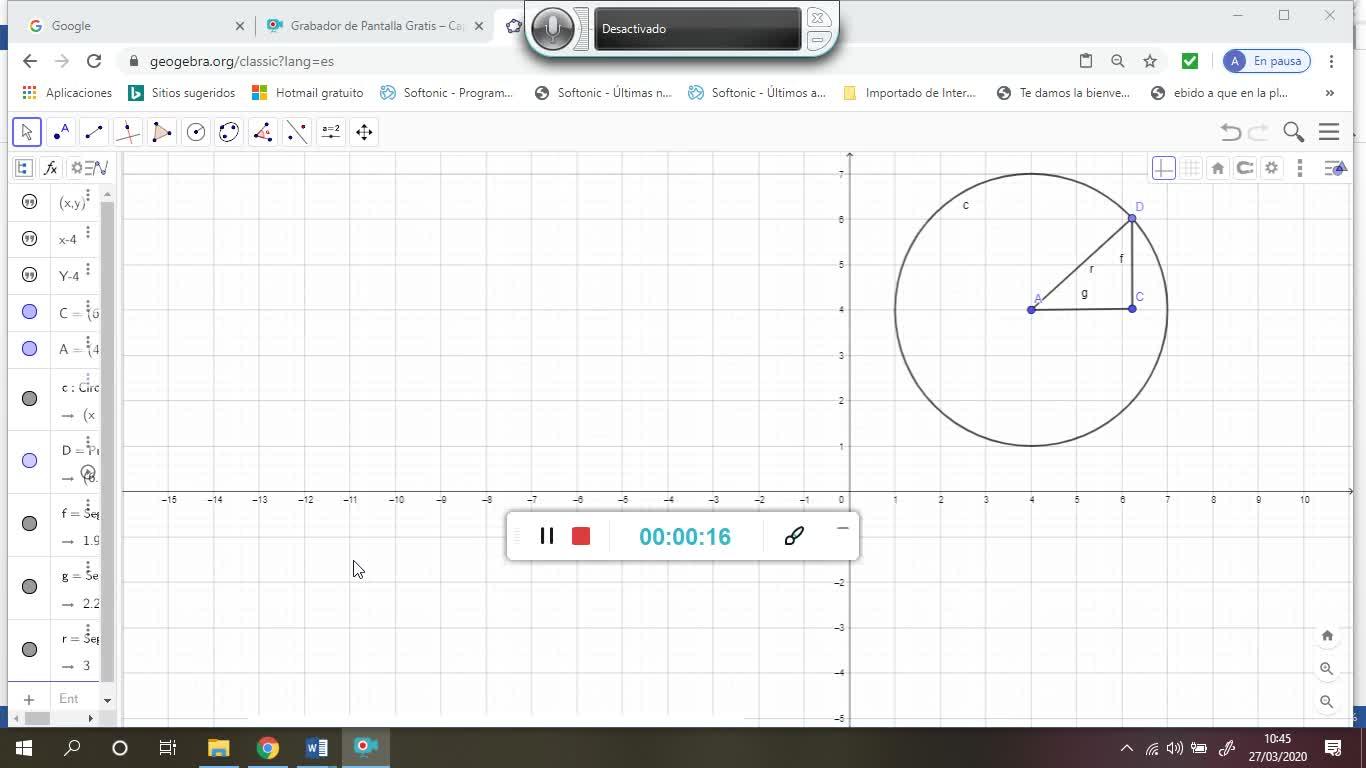The height and width of the screenshot is (768, 1366).
Task: Select the Move Graphics View tool
Action: (x=364, y=132)
